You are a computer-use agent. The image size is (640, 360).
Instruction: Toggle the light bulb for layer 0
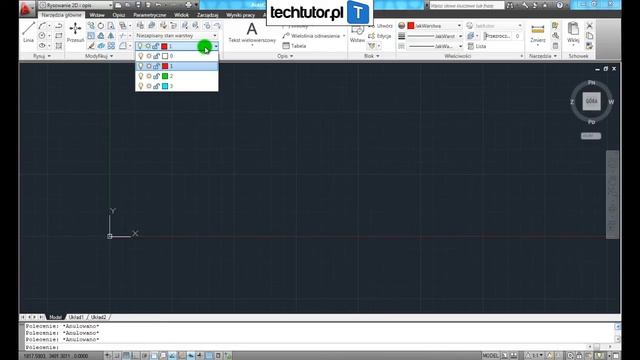[141, 56]
